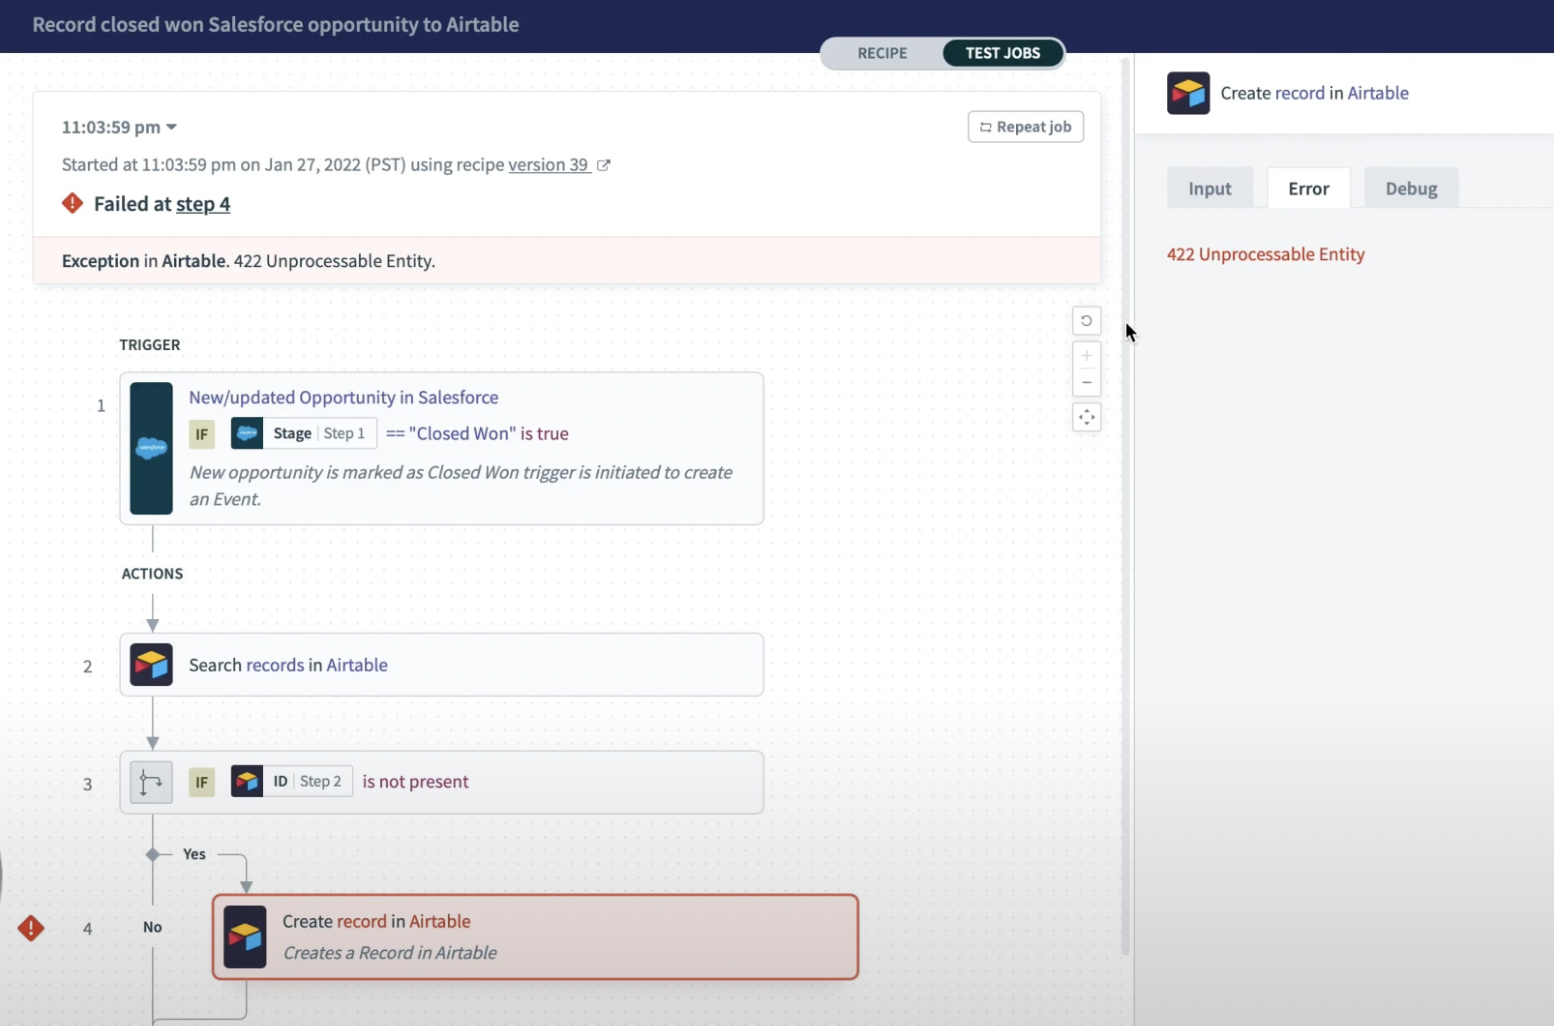Image resolution: width=1554 pixels, height=1026 pixels.
Task: Open the Error tab in the right panel
Action: 1308,188
